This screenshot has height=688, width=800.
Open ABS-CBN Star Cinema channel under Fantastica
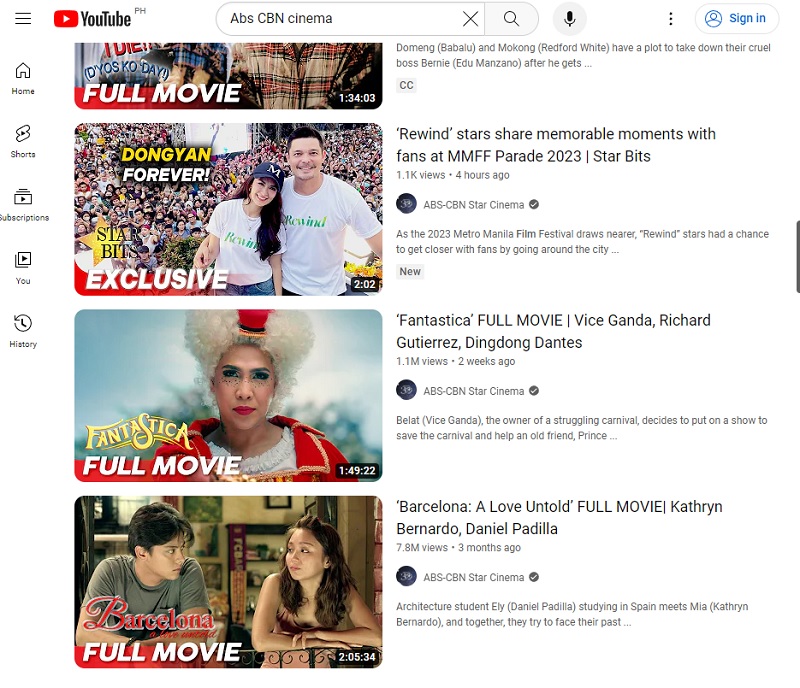473,391
